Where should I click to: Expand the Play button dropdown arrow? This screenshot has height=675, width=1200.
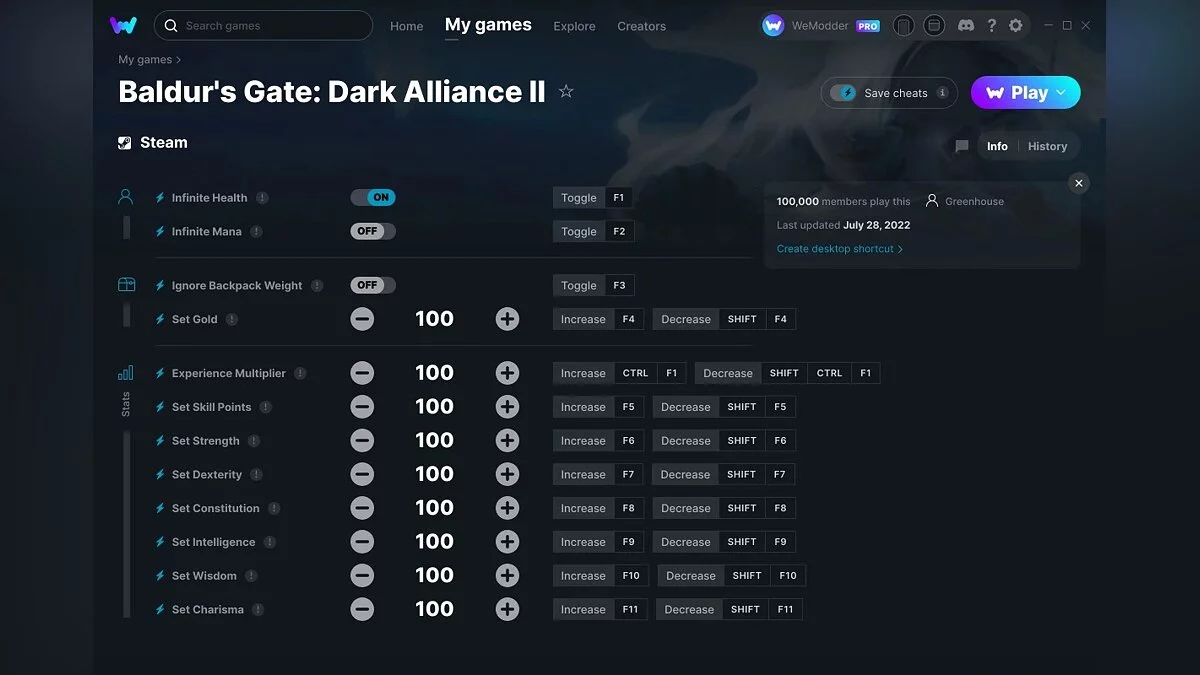tap(1061, 92)
